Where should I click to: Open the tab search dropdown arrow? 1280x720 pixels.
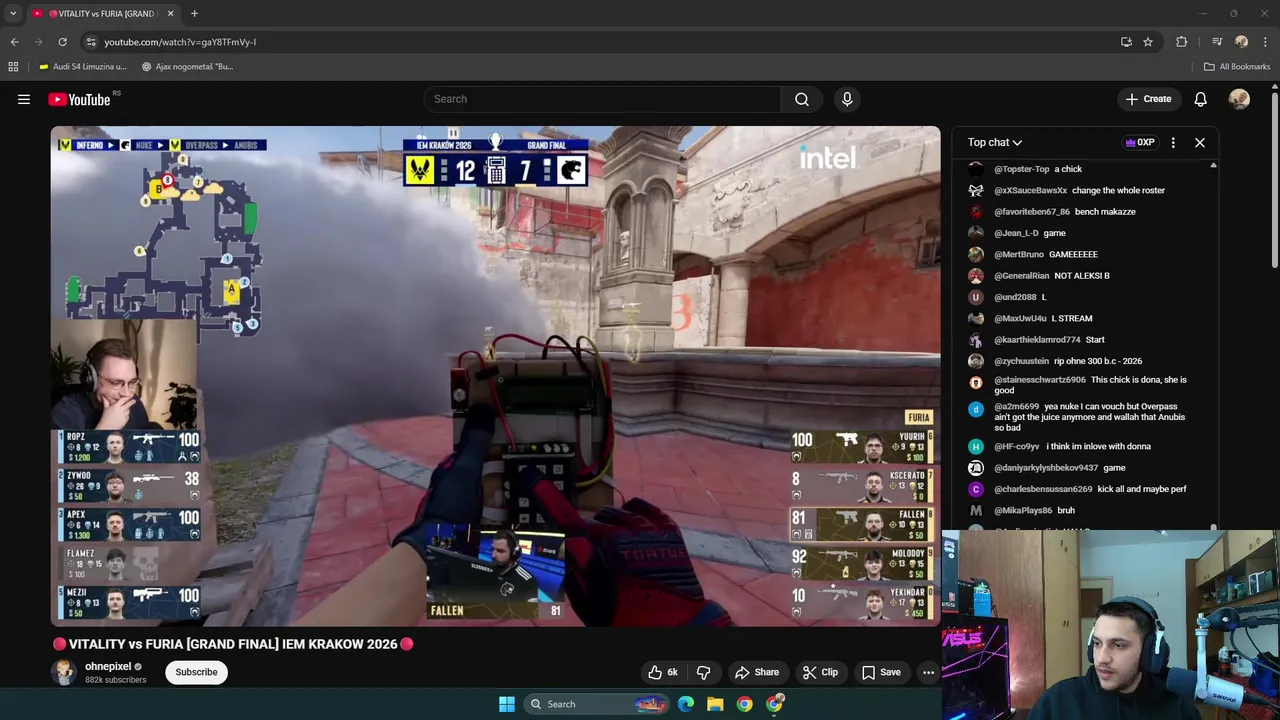(x=13, y=13)
